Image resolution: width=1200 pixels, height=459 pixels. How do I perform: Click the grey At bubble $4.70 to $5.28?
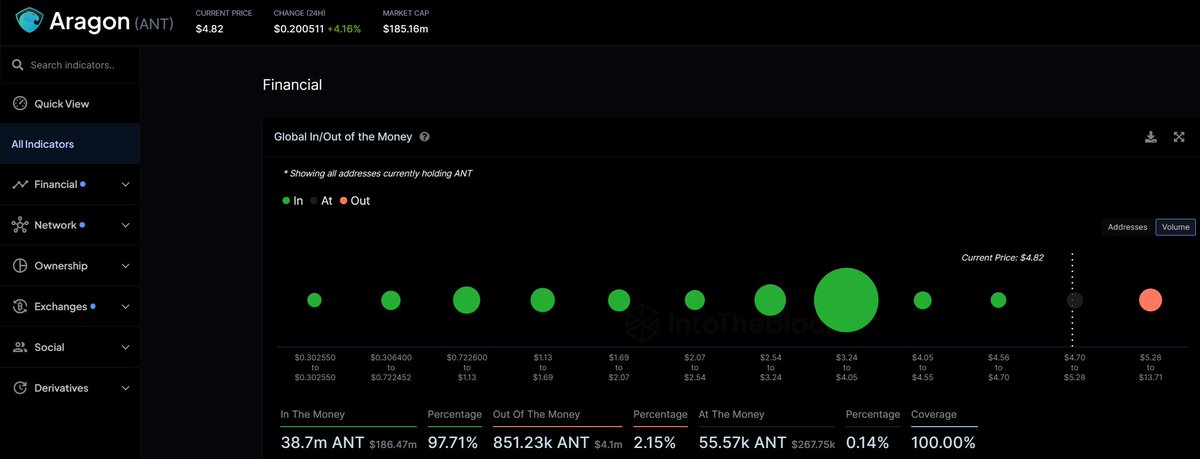tap(1074, 300)
